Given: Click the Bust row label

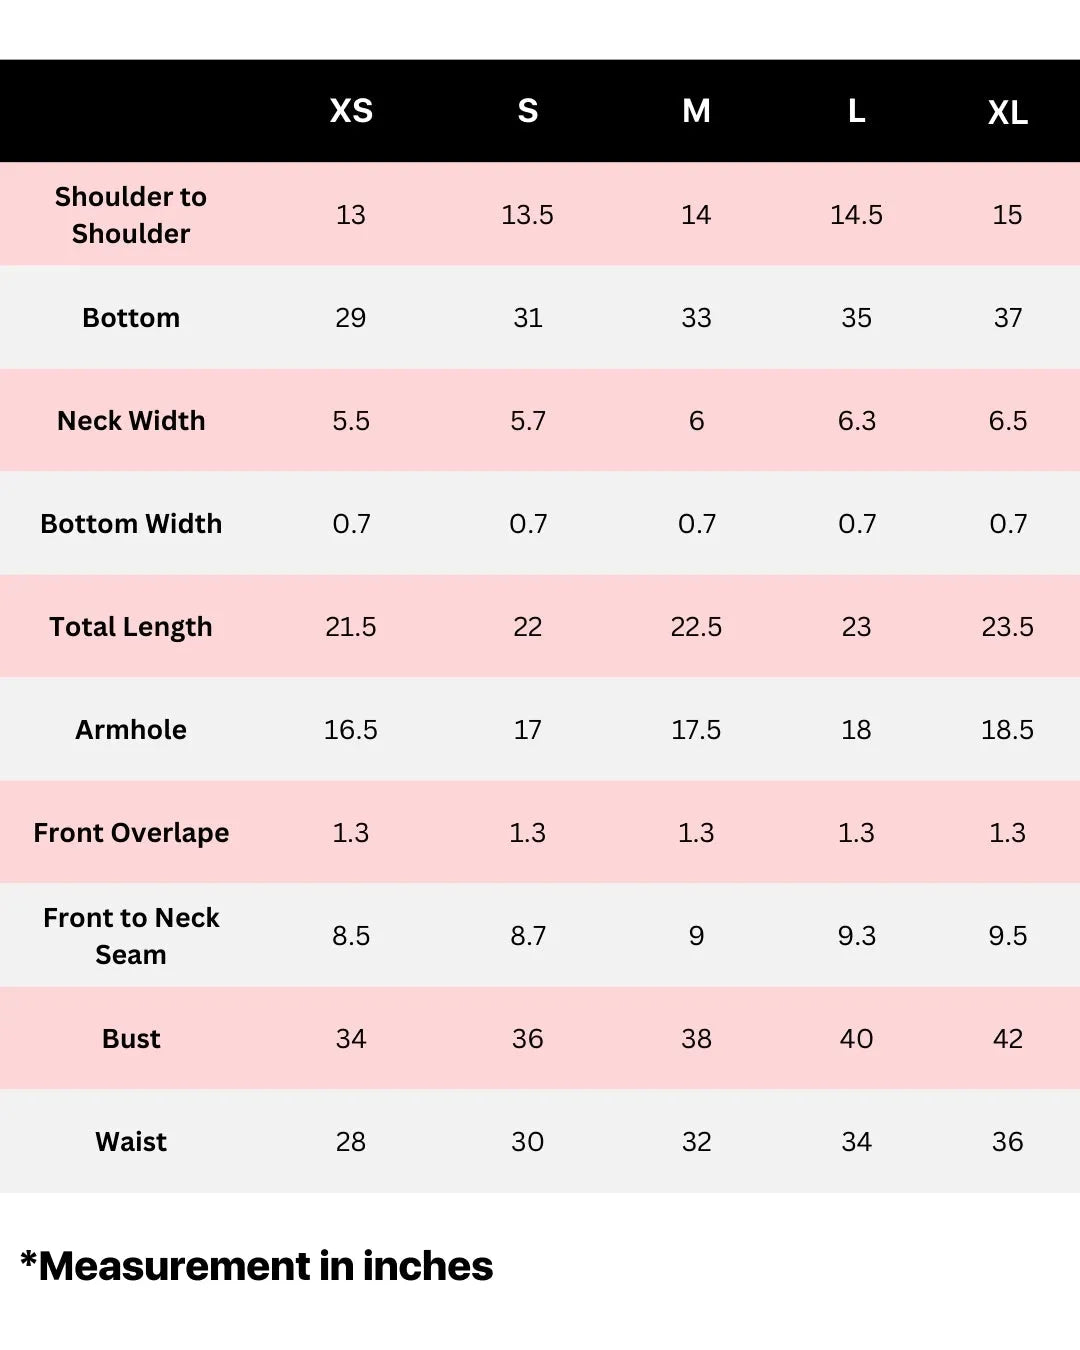Looking at the screenshot, I should (131, 1039).
